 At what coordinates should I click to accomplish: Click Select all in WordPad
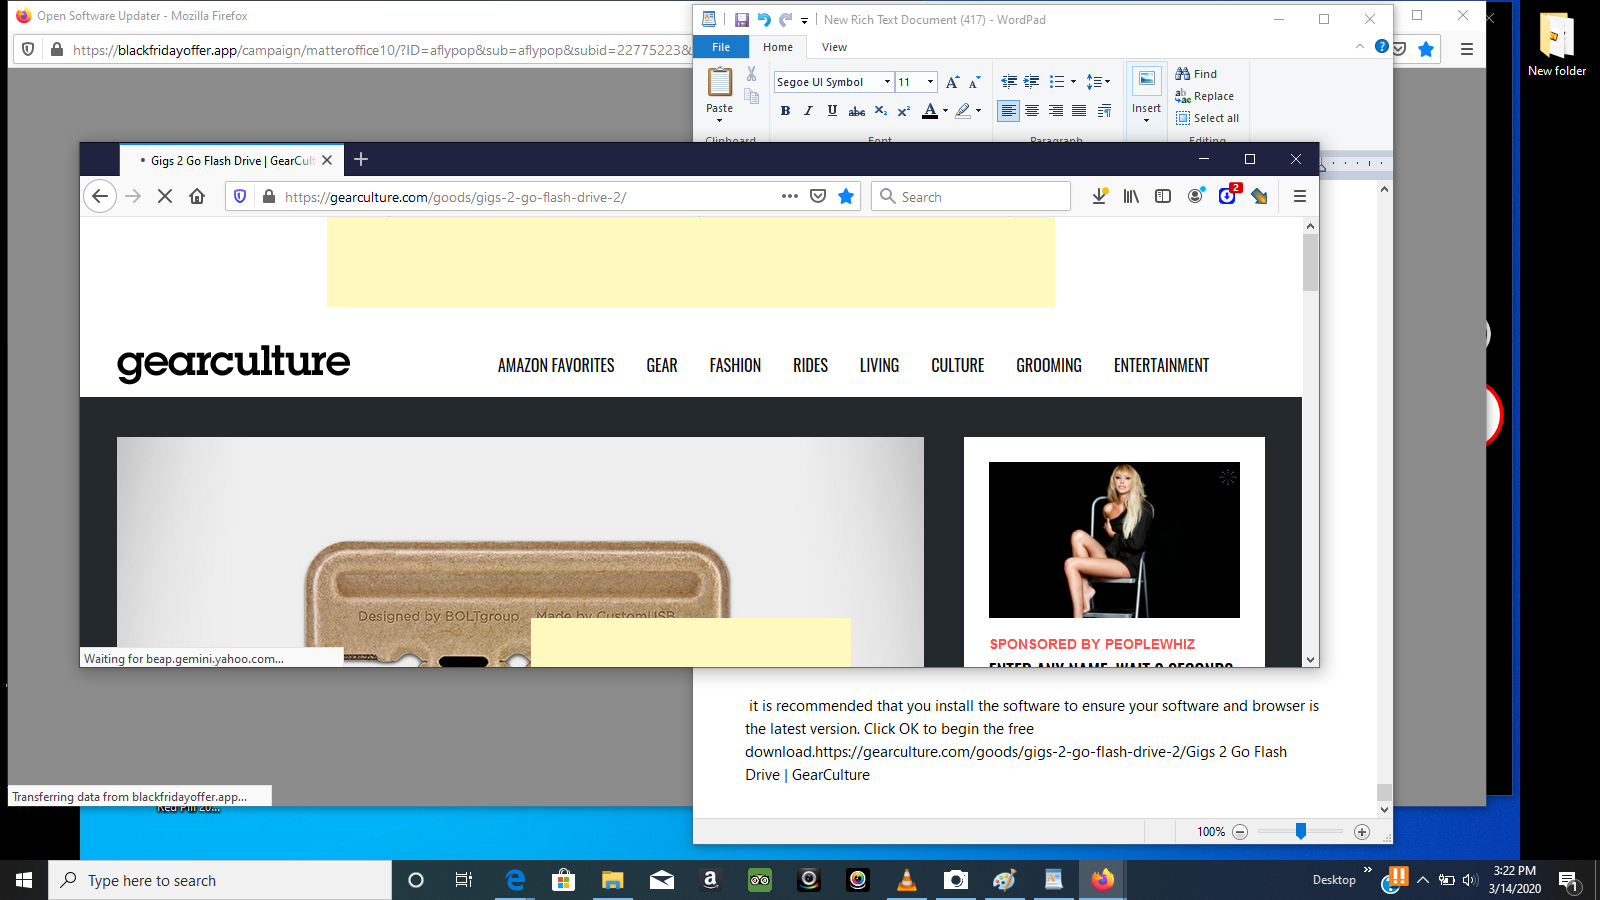[1207, 118]
